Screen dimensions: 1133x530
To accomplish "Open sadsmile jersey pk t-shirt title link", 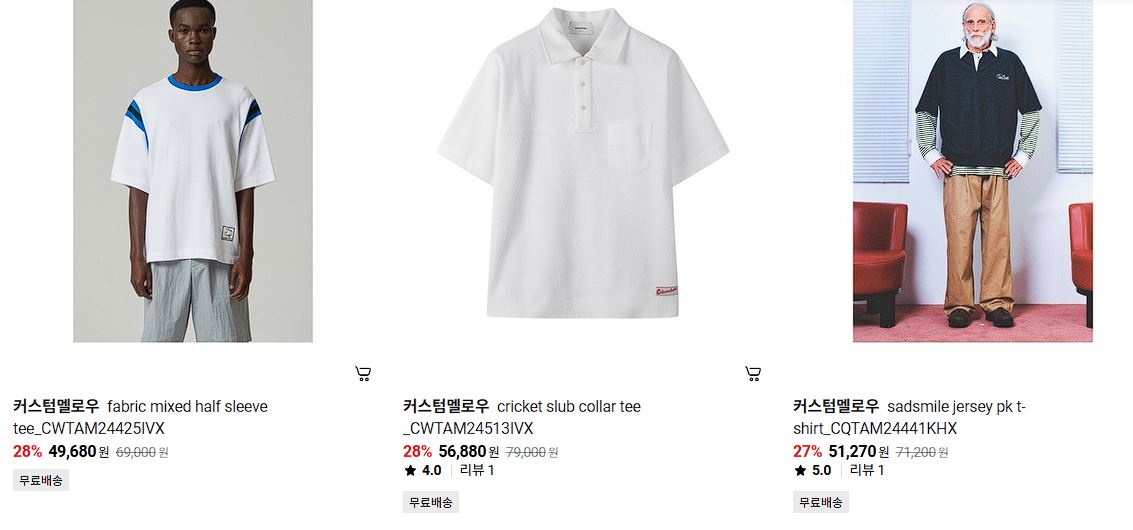I will pos(910,418).
